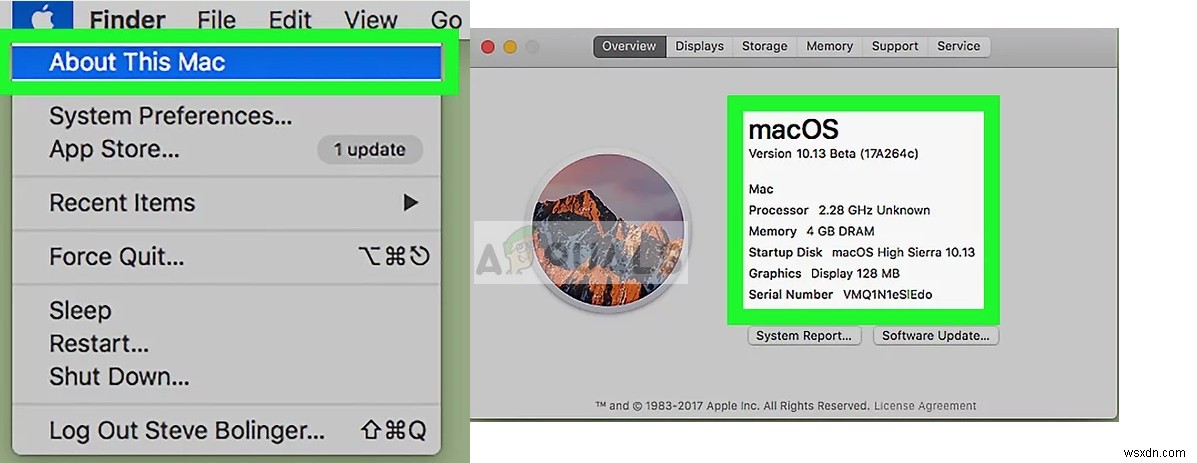Open the Apple logo menu
Image resolution: width=1197 pixels, height=463 pixels.
(x=41, y=15)
